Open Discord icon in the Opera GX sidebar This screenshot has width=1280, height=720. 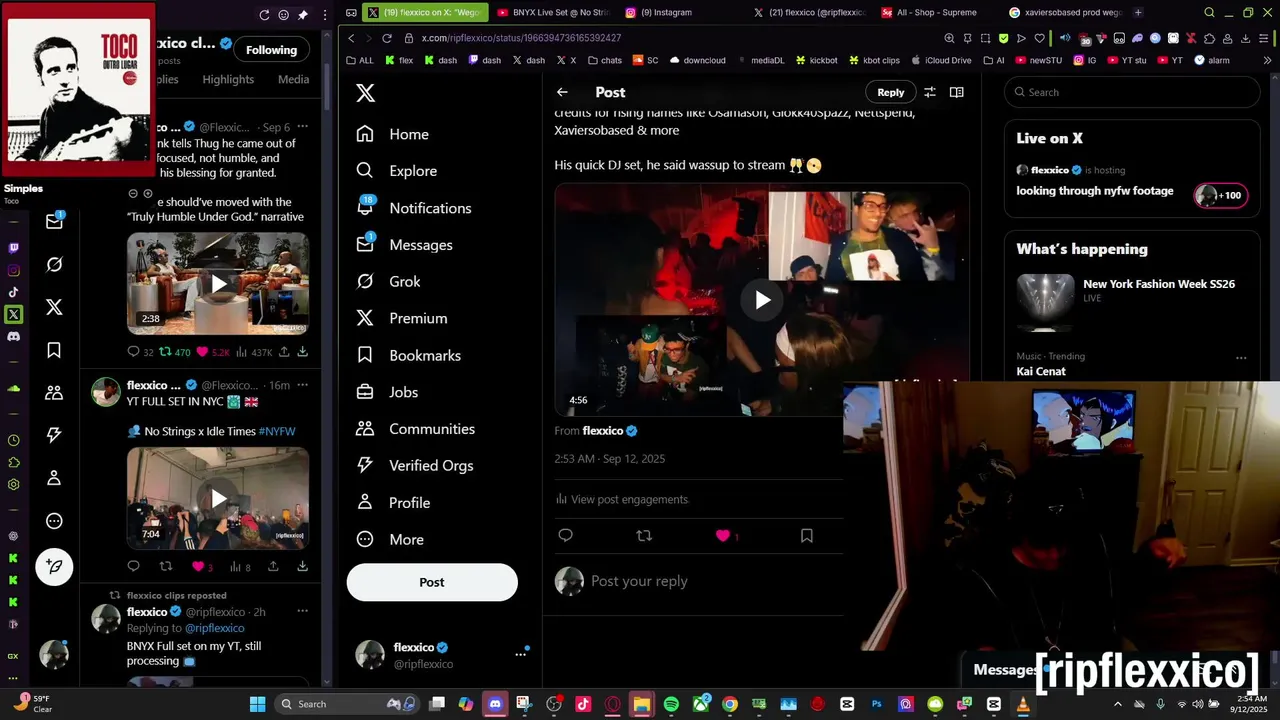click(13, 336)
